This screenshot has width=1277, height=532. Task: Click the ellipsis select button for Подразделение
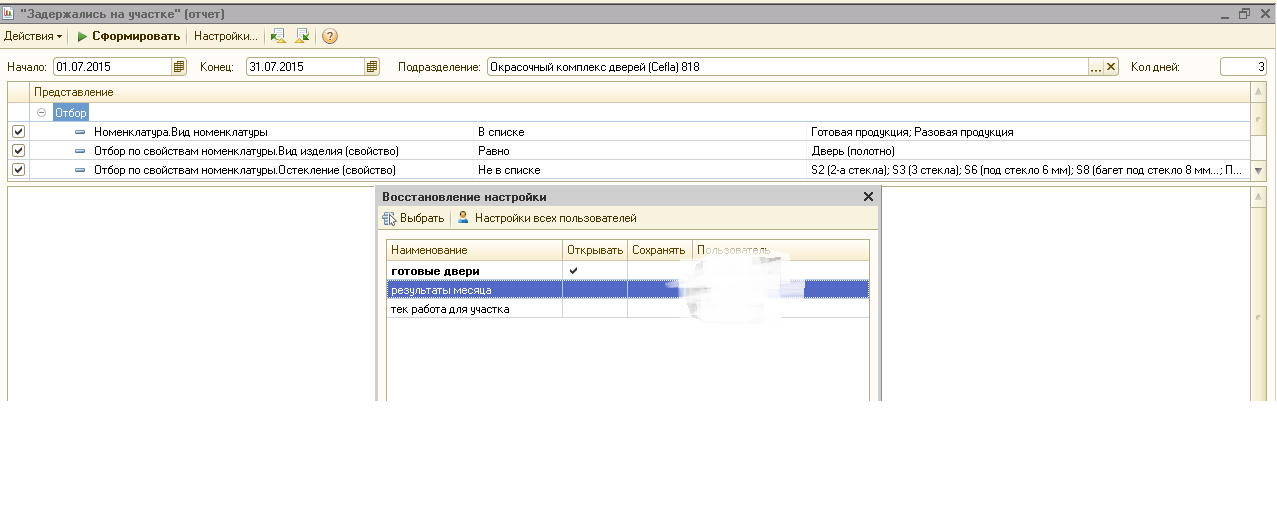click(1095, 67)
